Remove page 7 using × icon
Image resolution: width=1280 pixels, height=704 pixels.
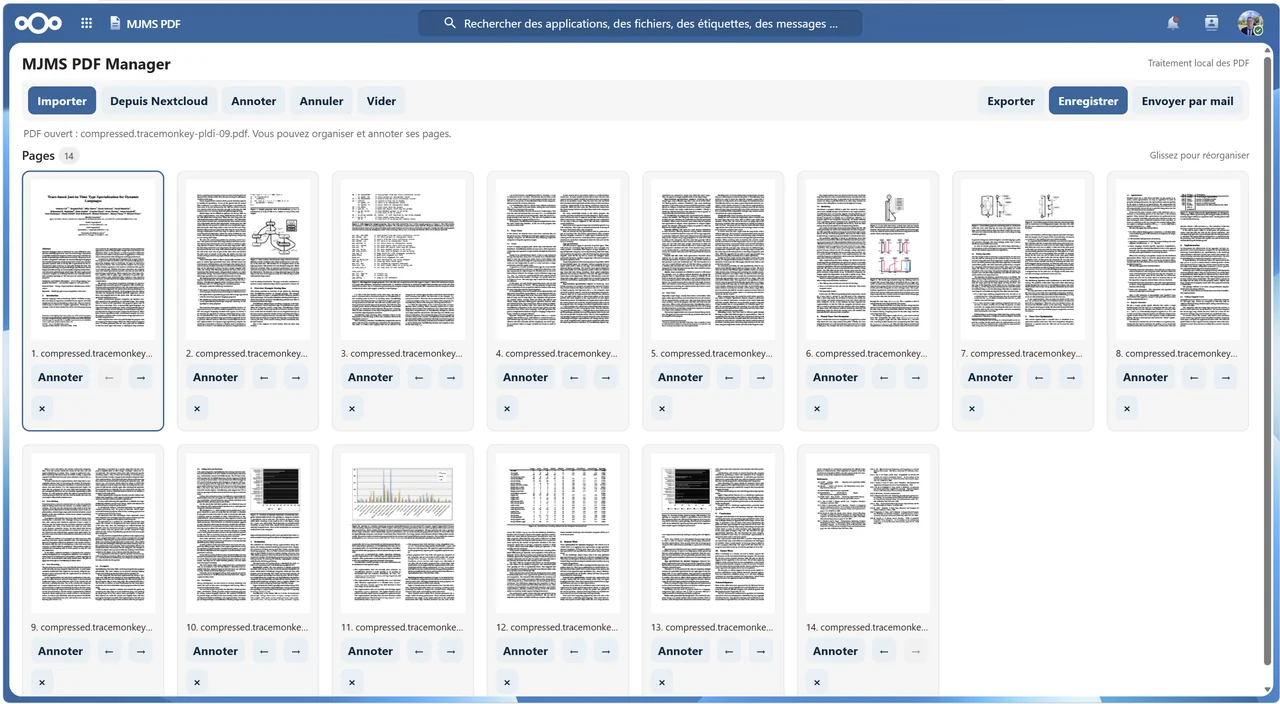pos(972,408)
